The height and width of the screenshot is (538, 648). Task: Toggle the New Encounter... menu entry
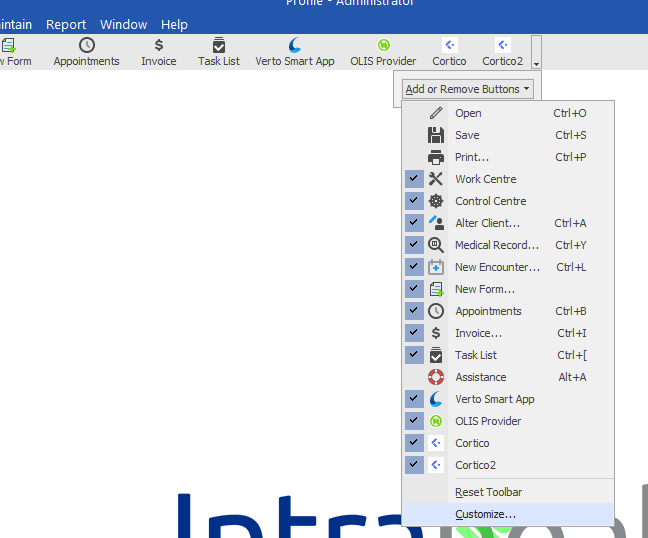[x=497, y=267]
